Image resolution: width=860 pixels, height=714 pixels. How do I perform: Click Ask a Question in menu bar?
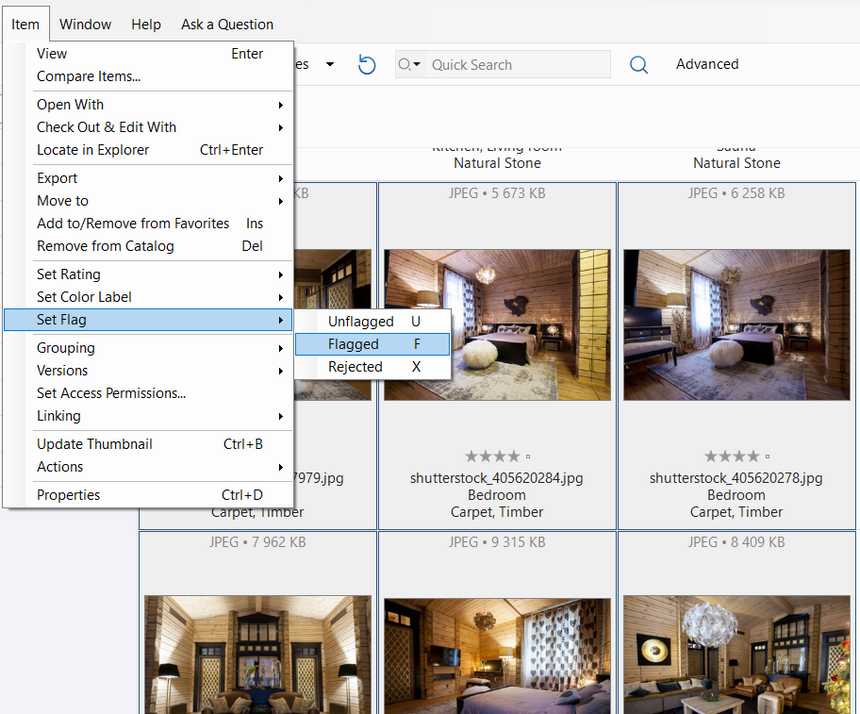click(x=227, y=24)
